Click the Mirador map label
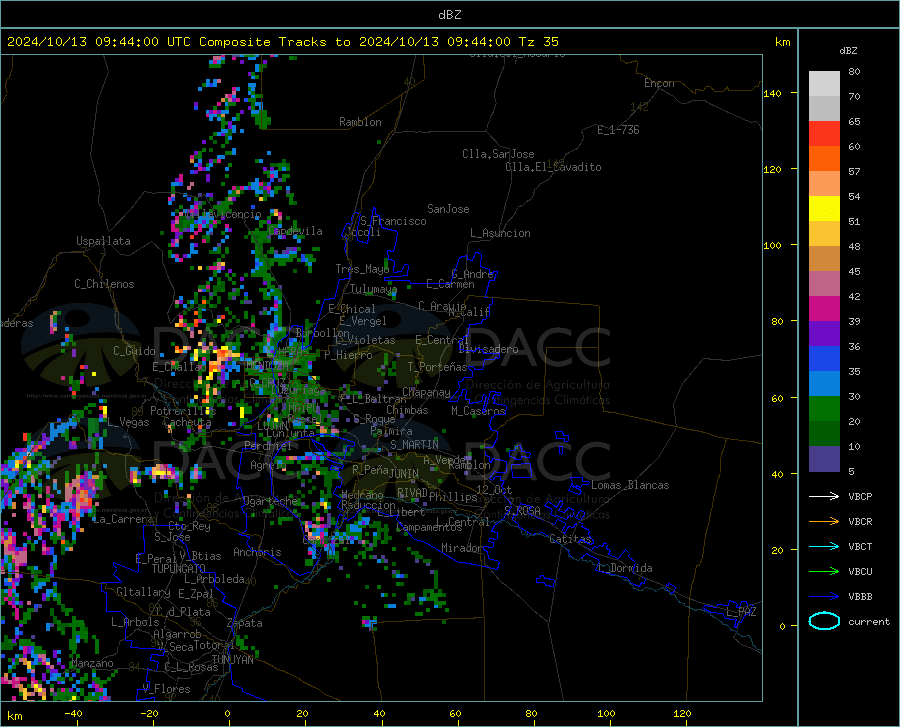Image resolution: width=900 pixels, height=727 pixels. pos(461,548)
